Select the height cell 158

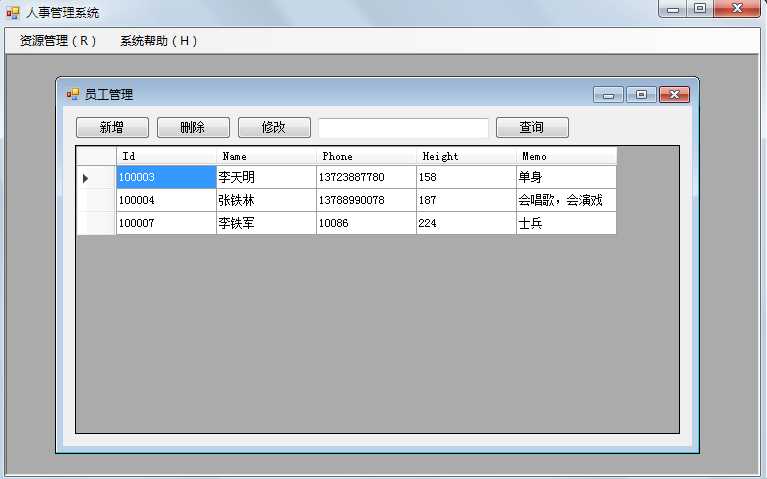466,177
